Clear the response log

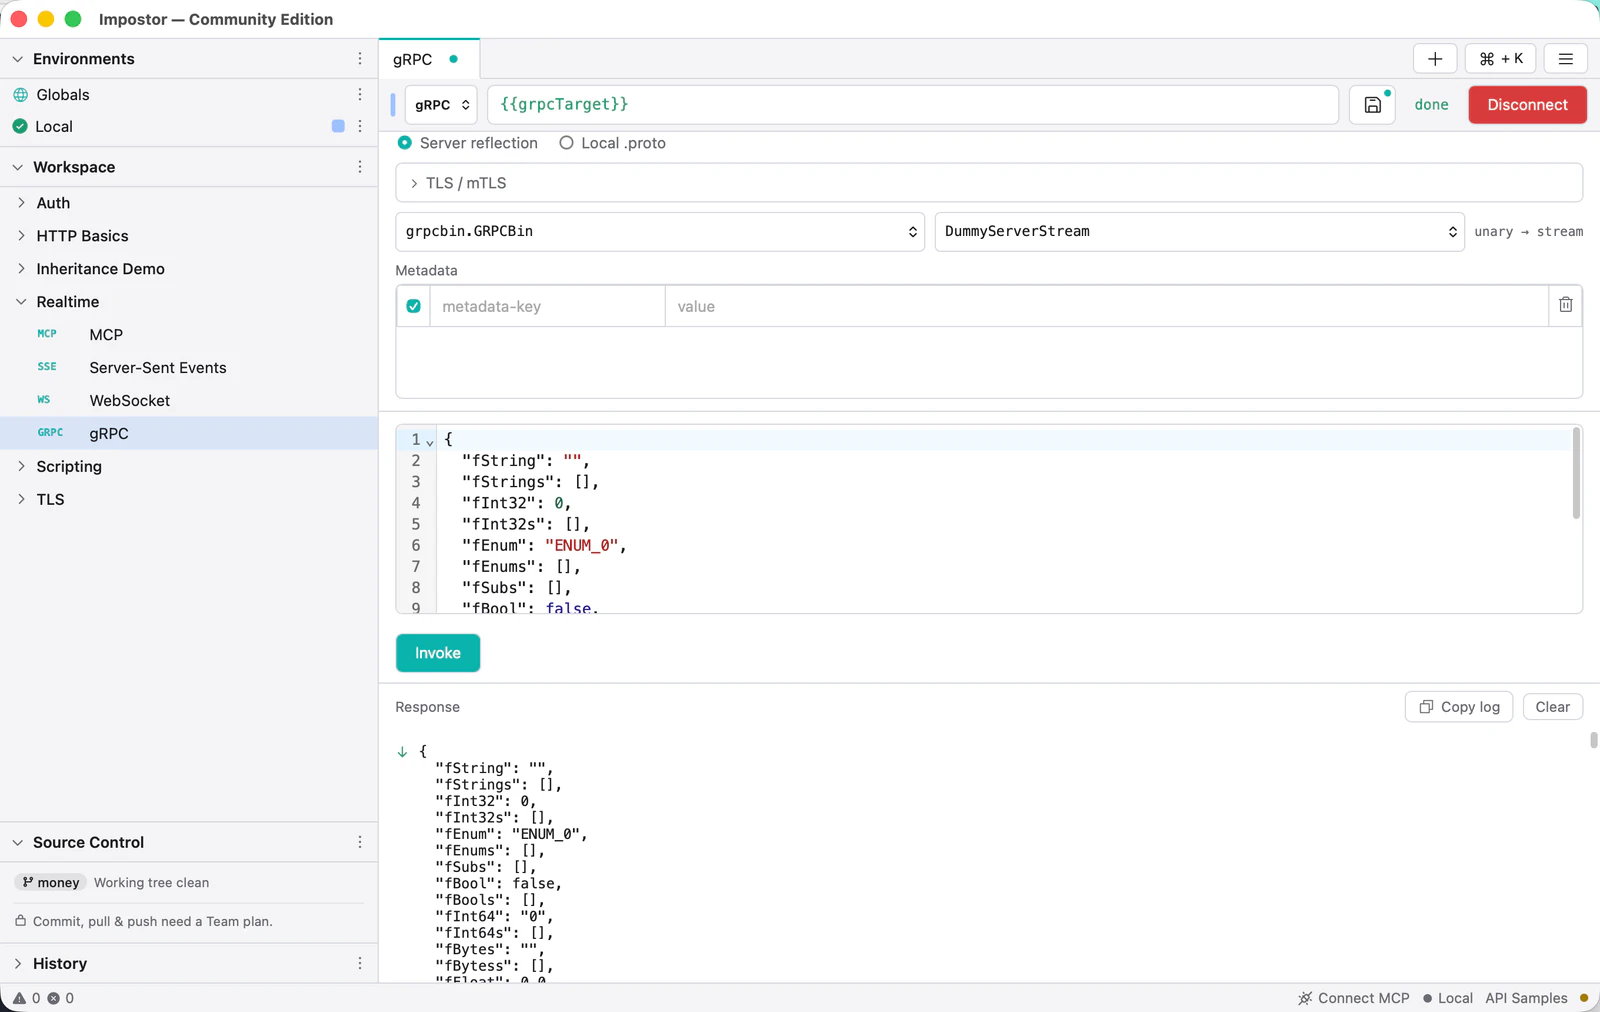(1552, 707)
